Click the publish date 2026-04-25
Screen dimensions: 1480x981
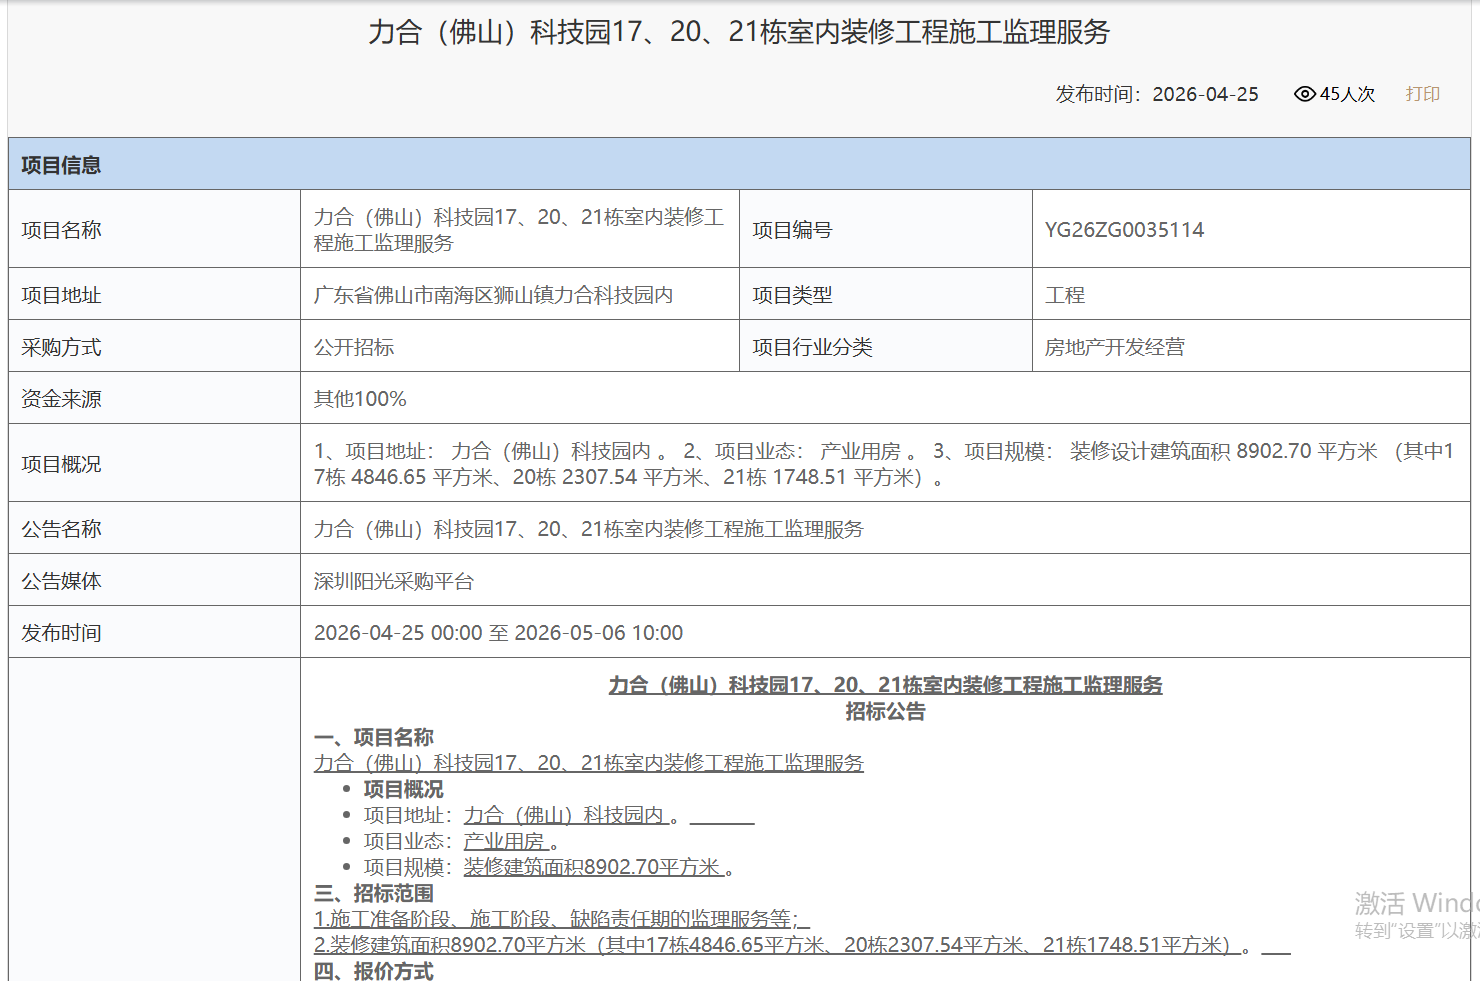1205,94
